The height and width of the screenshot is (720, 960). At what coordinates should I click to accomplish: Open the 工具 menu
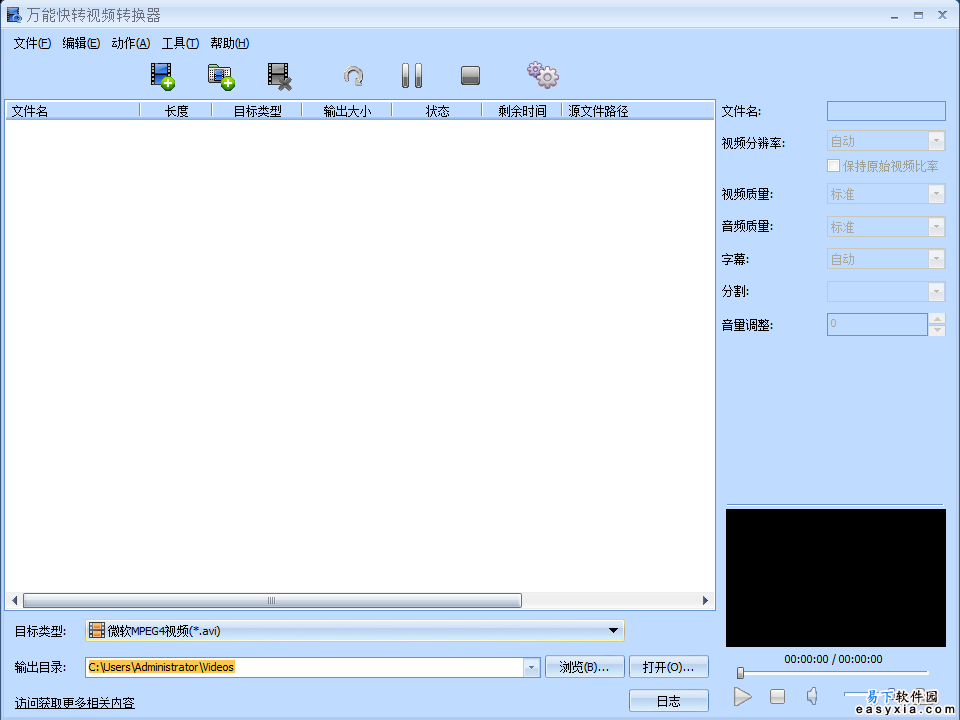(180, 43)
